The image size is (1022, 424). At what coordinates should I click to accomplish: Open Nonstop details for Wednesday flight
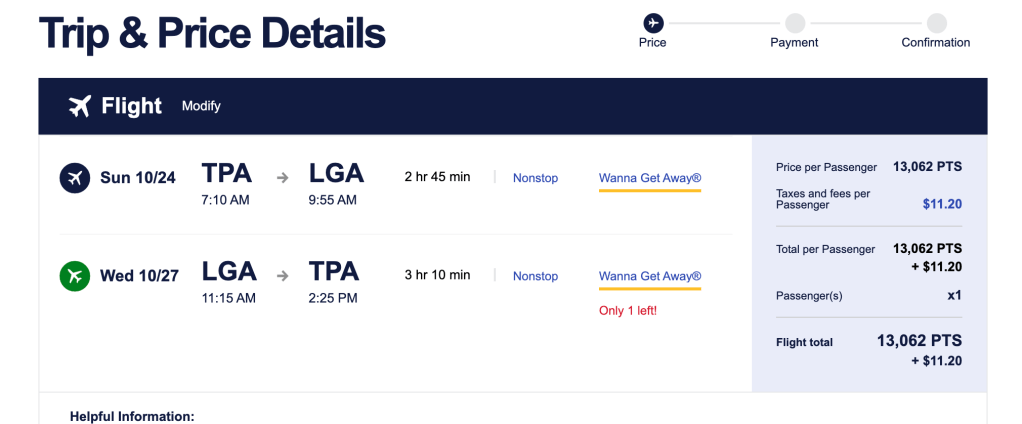[535, 276]
